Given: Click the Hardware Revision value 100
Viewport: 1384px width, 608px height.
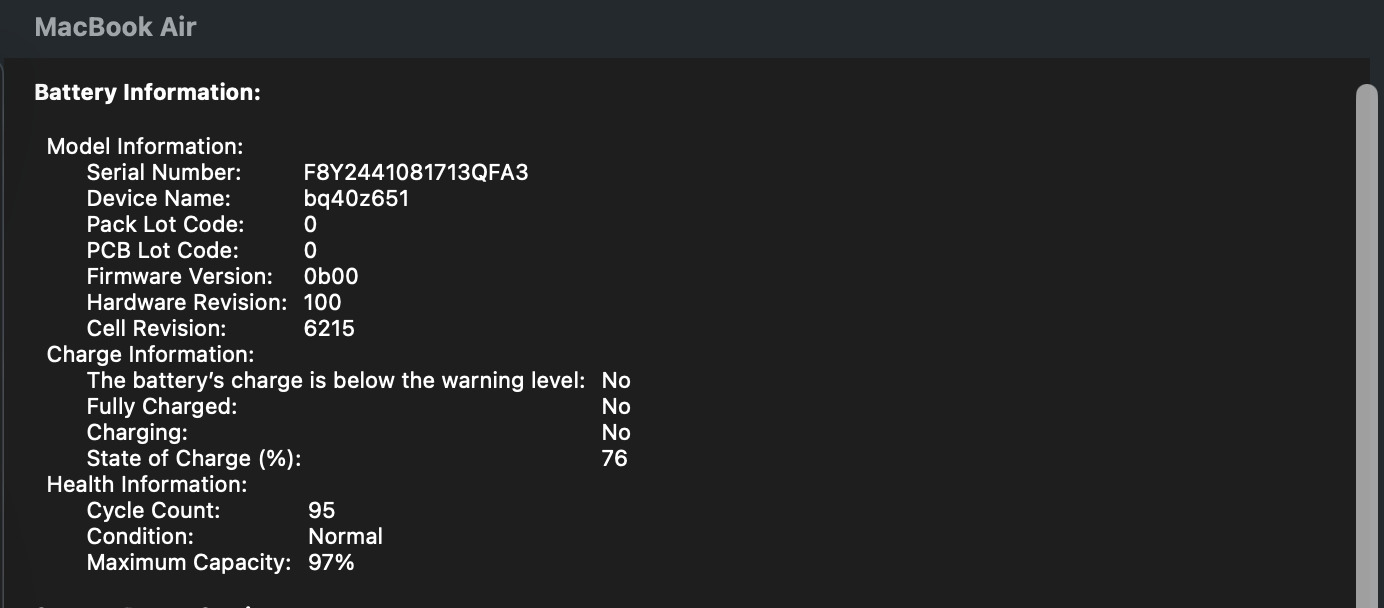Looking at the screenshot, I should coord(322,303).
